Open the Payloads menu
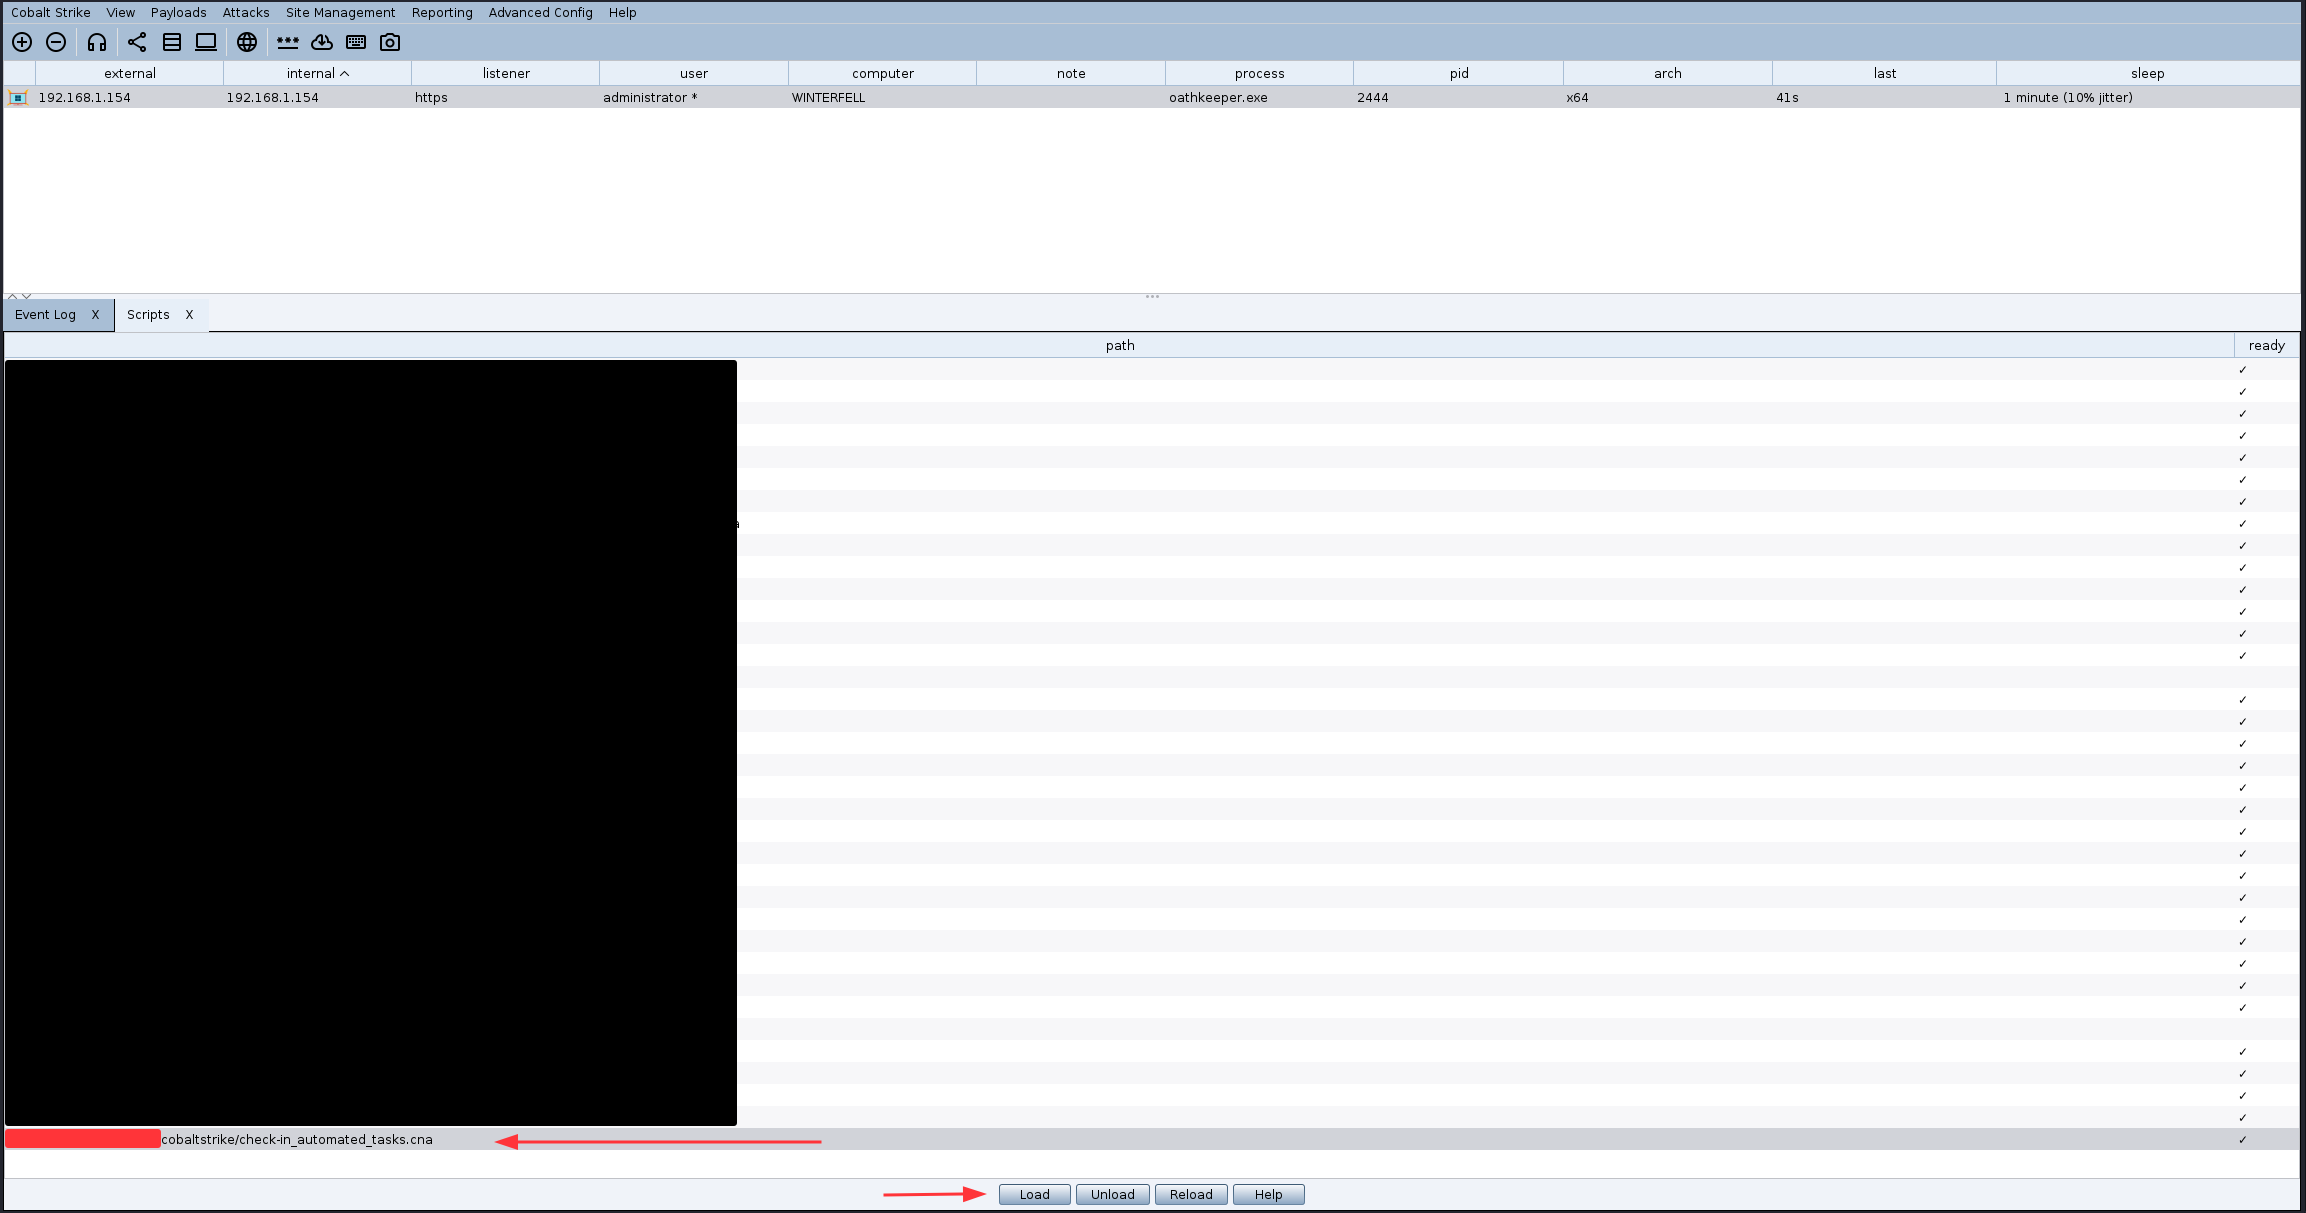The height and width of the screenshot is (1213, 2306). click(x=178, y=12)
